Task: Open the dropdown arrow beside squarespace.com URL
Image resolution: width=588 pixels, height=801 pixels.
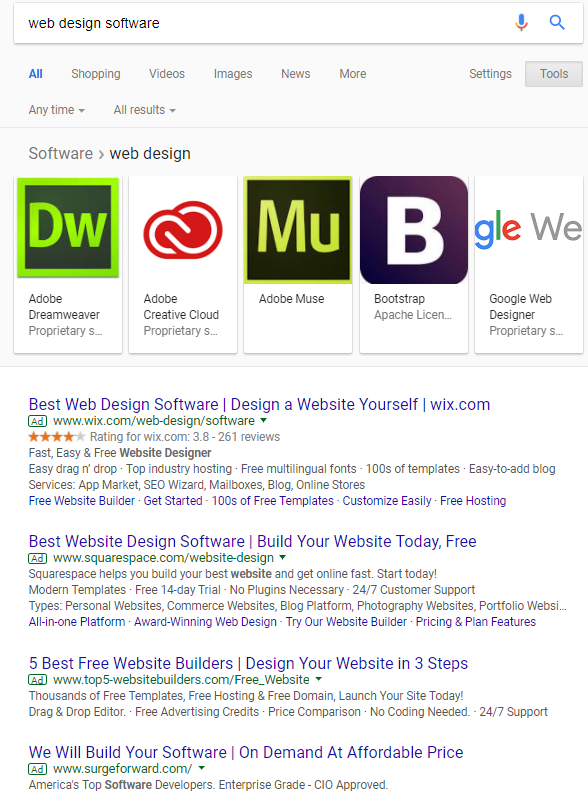Action: coord(283,557)
